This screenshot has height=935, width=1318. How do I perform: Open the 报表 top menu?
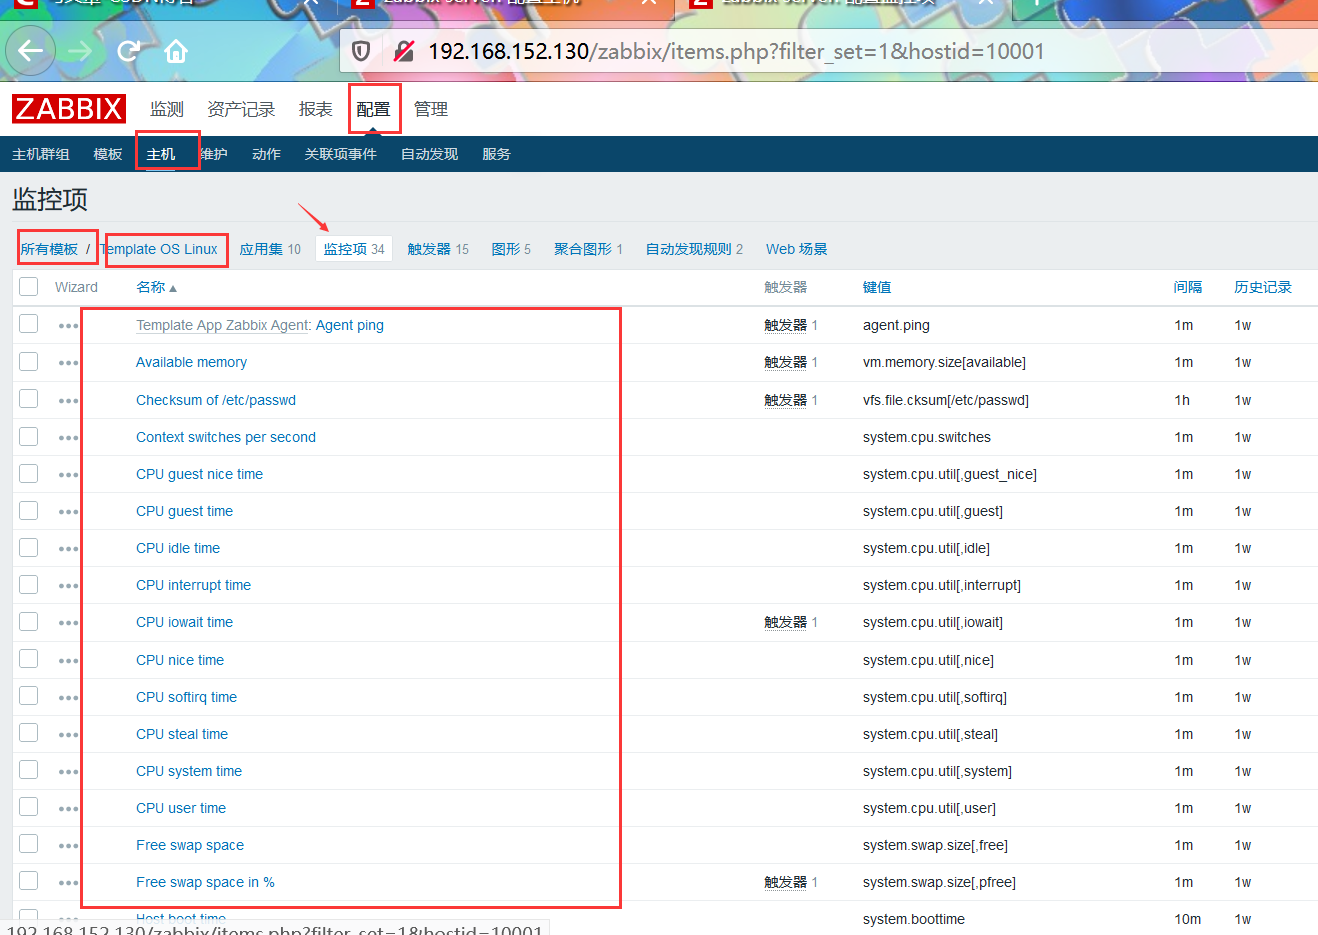pyautogui.click(x=315, y=109)
